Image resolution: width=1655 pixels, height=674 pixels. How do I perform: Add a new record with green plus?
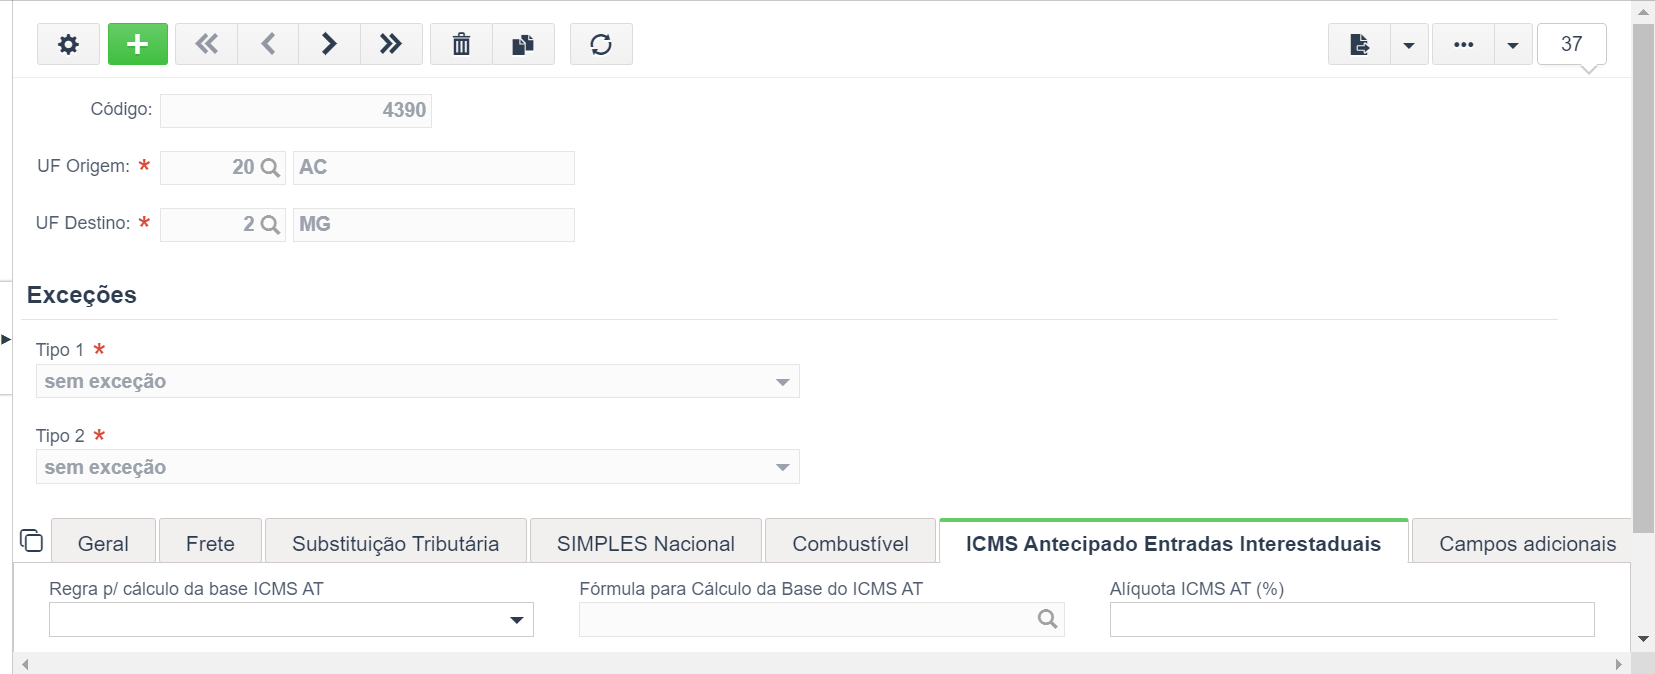click(x=138, y=44)
